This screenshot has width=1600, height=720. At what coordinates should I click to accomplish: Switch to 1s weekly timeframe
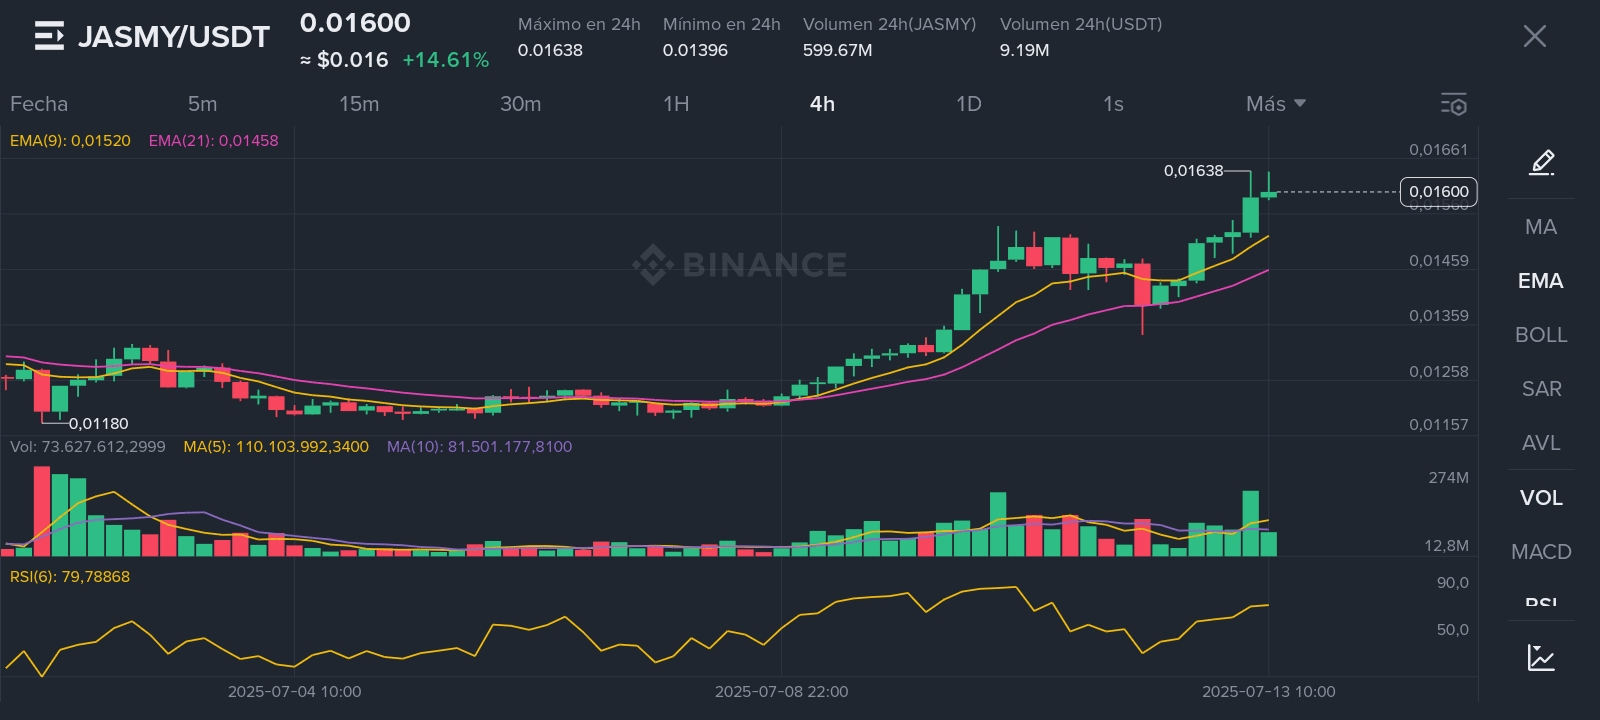[1113, 104]
